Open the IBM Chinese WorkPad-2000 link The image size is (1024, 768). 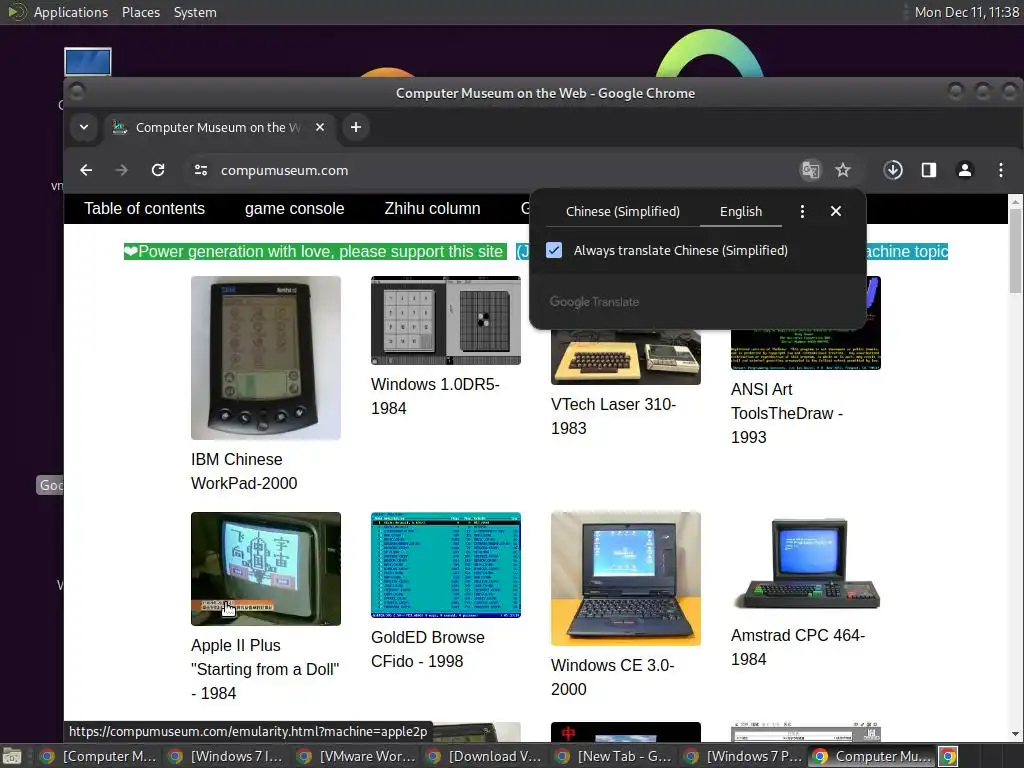[244, 471]
